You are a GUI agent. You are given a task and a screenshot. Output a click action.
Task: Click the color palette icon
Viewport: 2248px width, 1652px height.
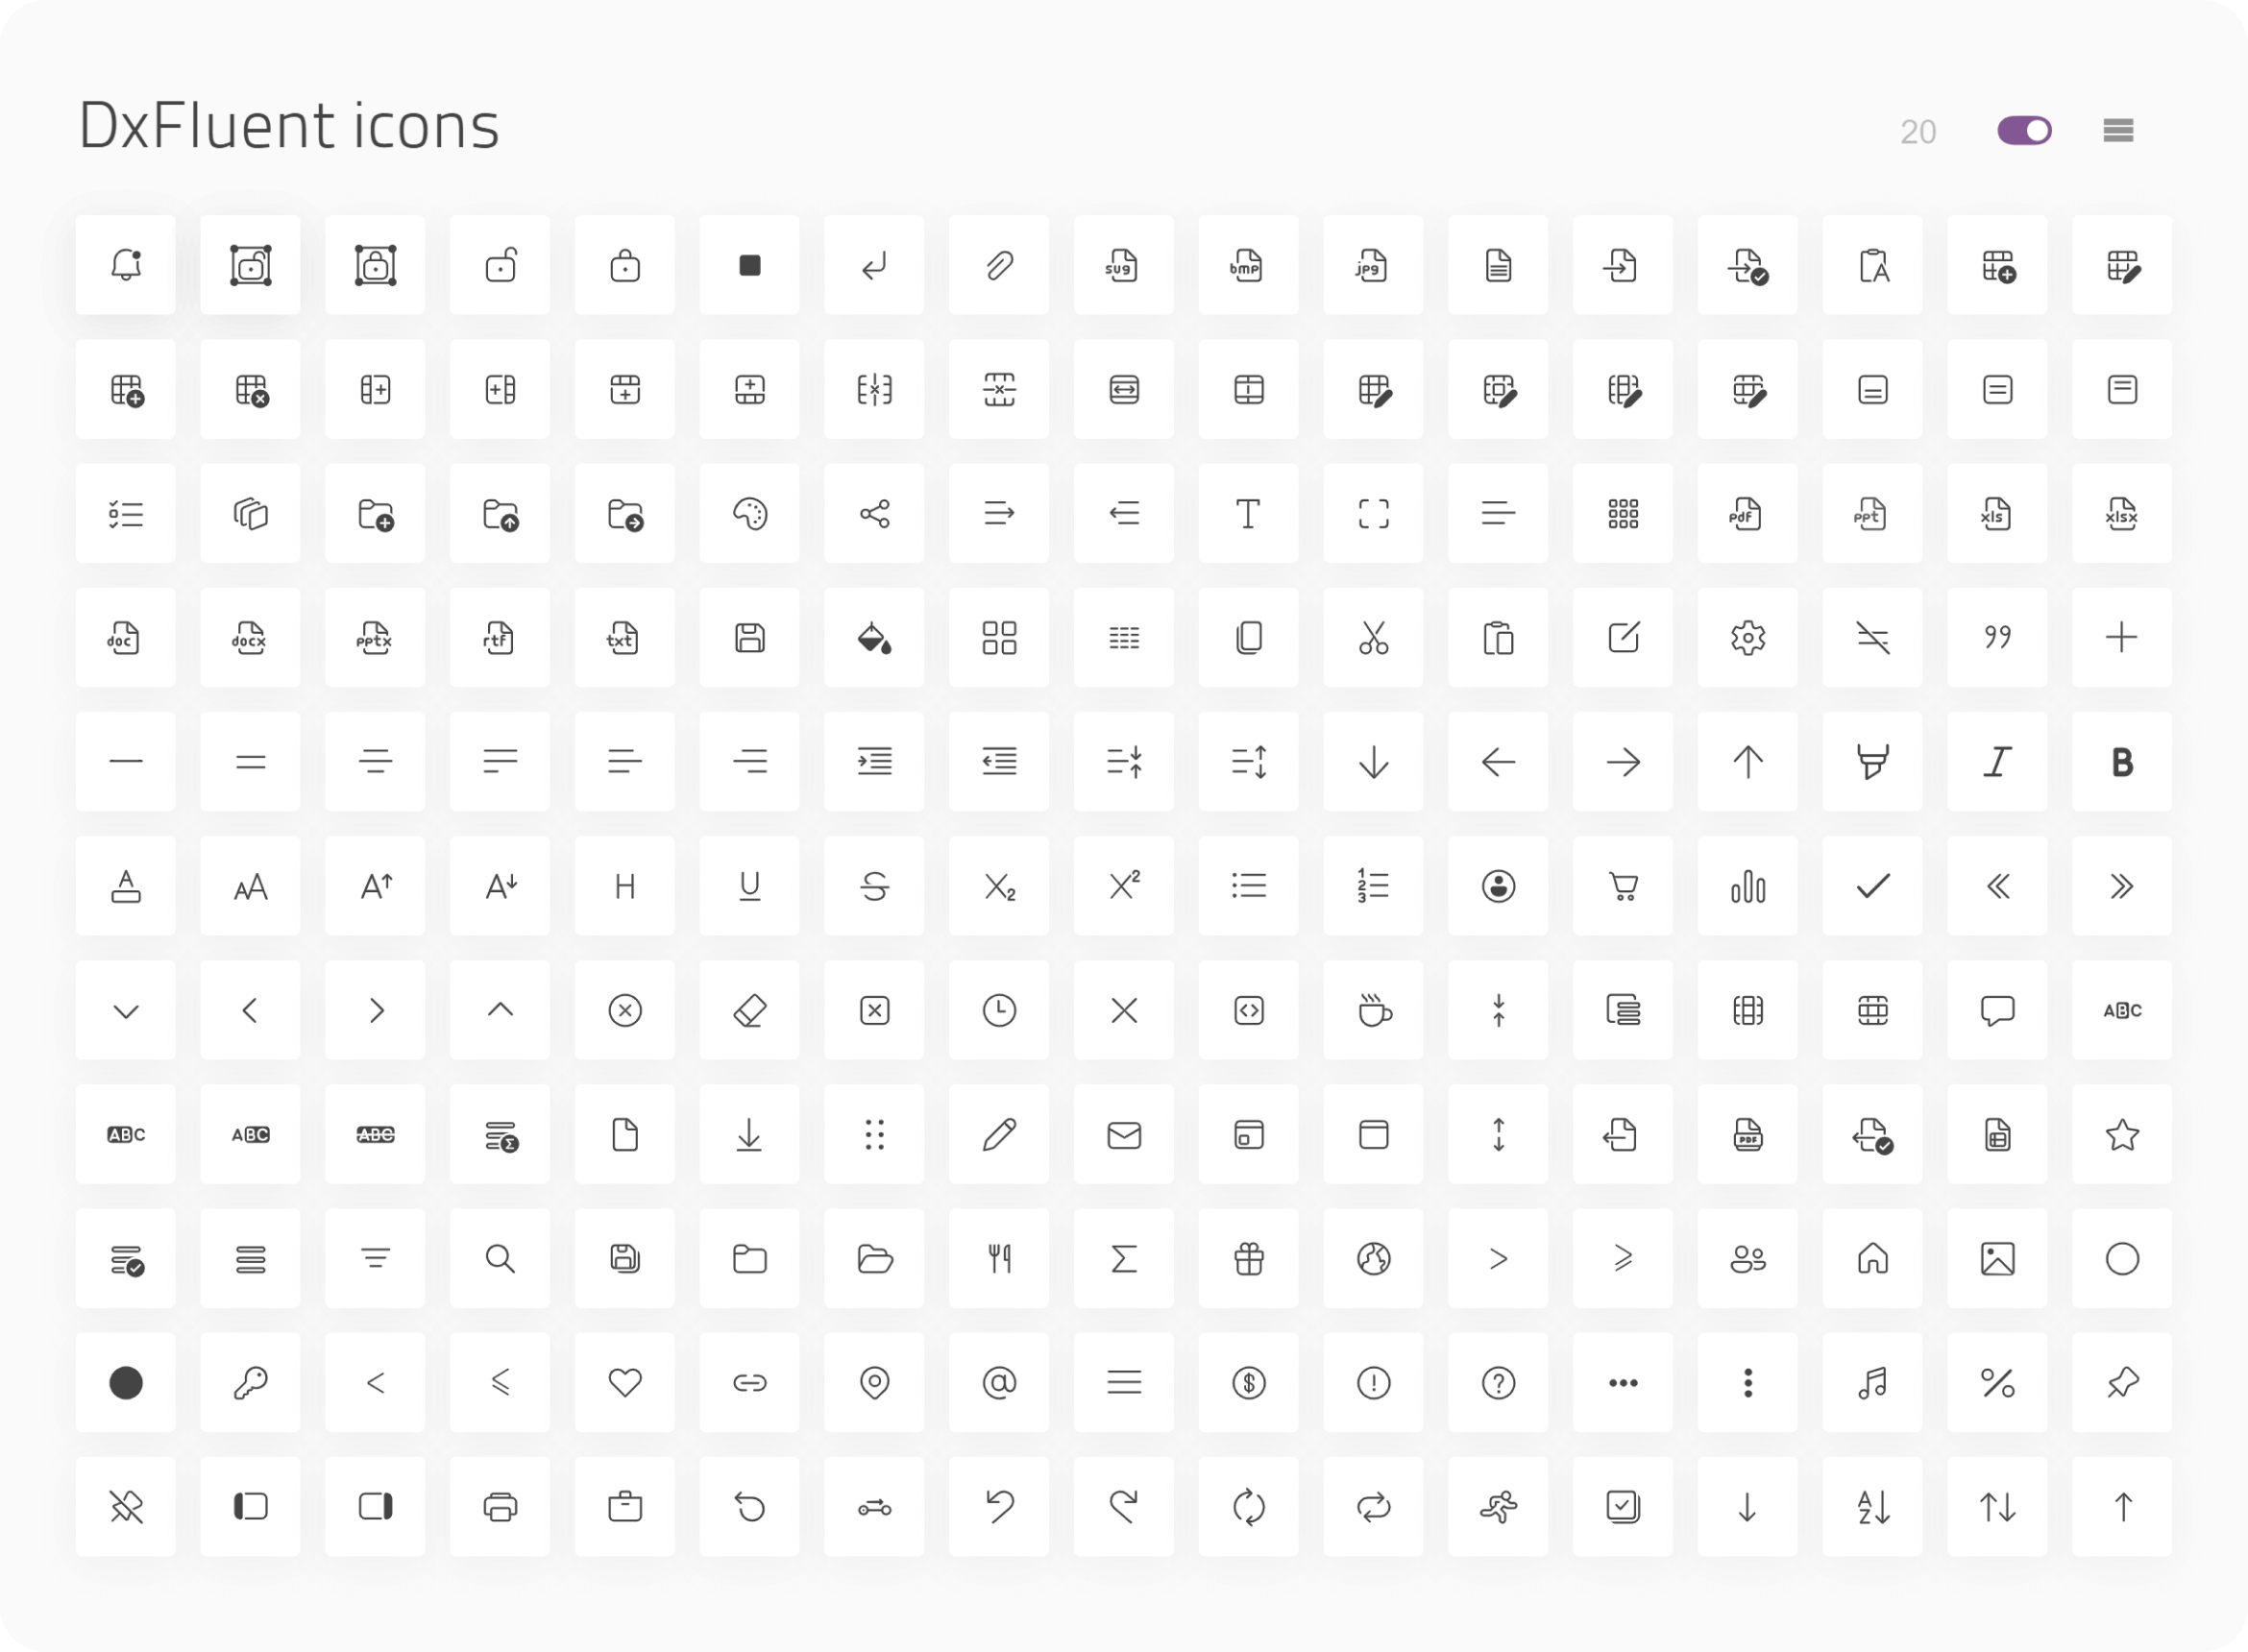[749, 514]
